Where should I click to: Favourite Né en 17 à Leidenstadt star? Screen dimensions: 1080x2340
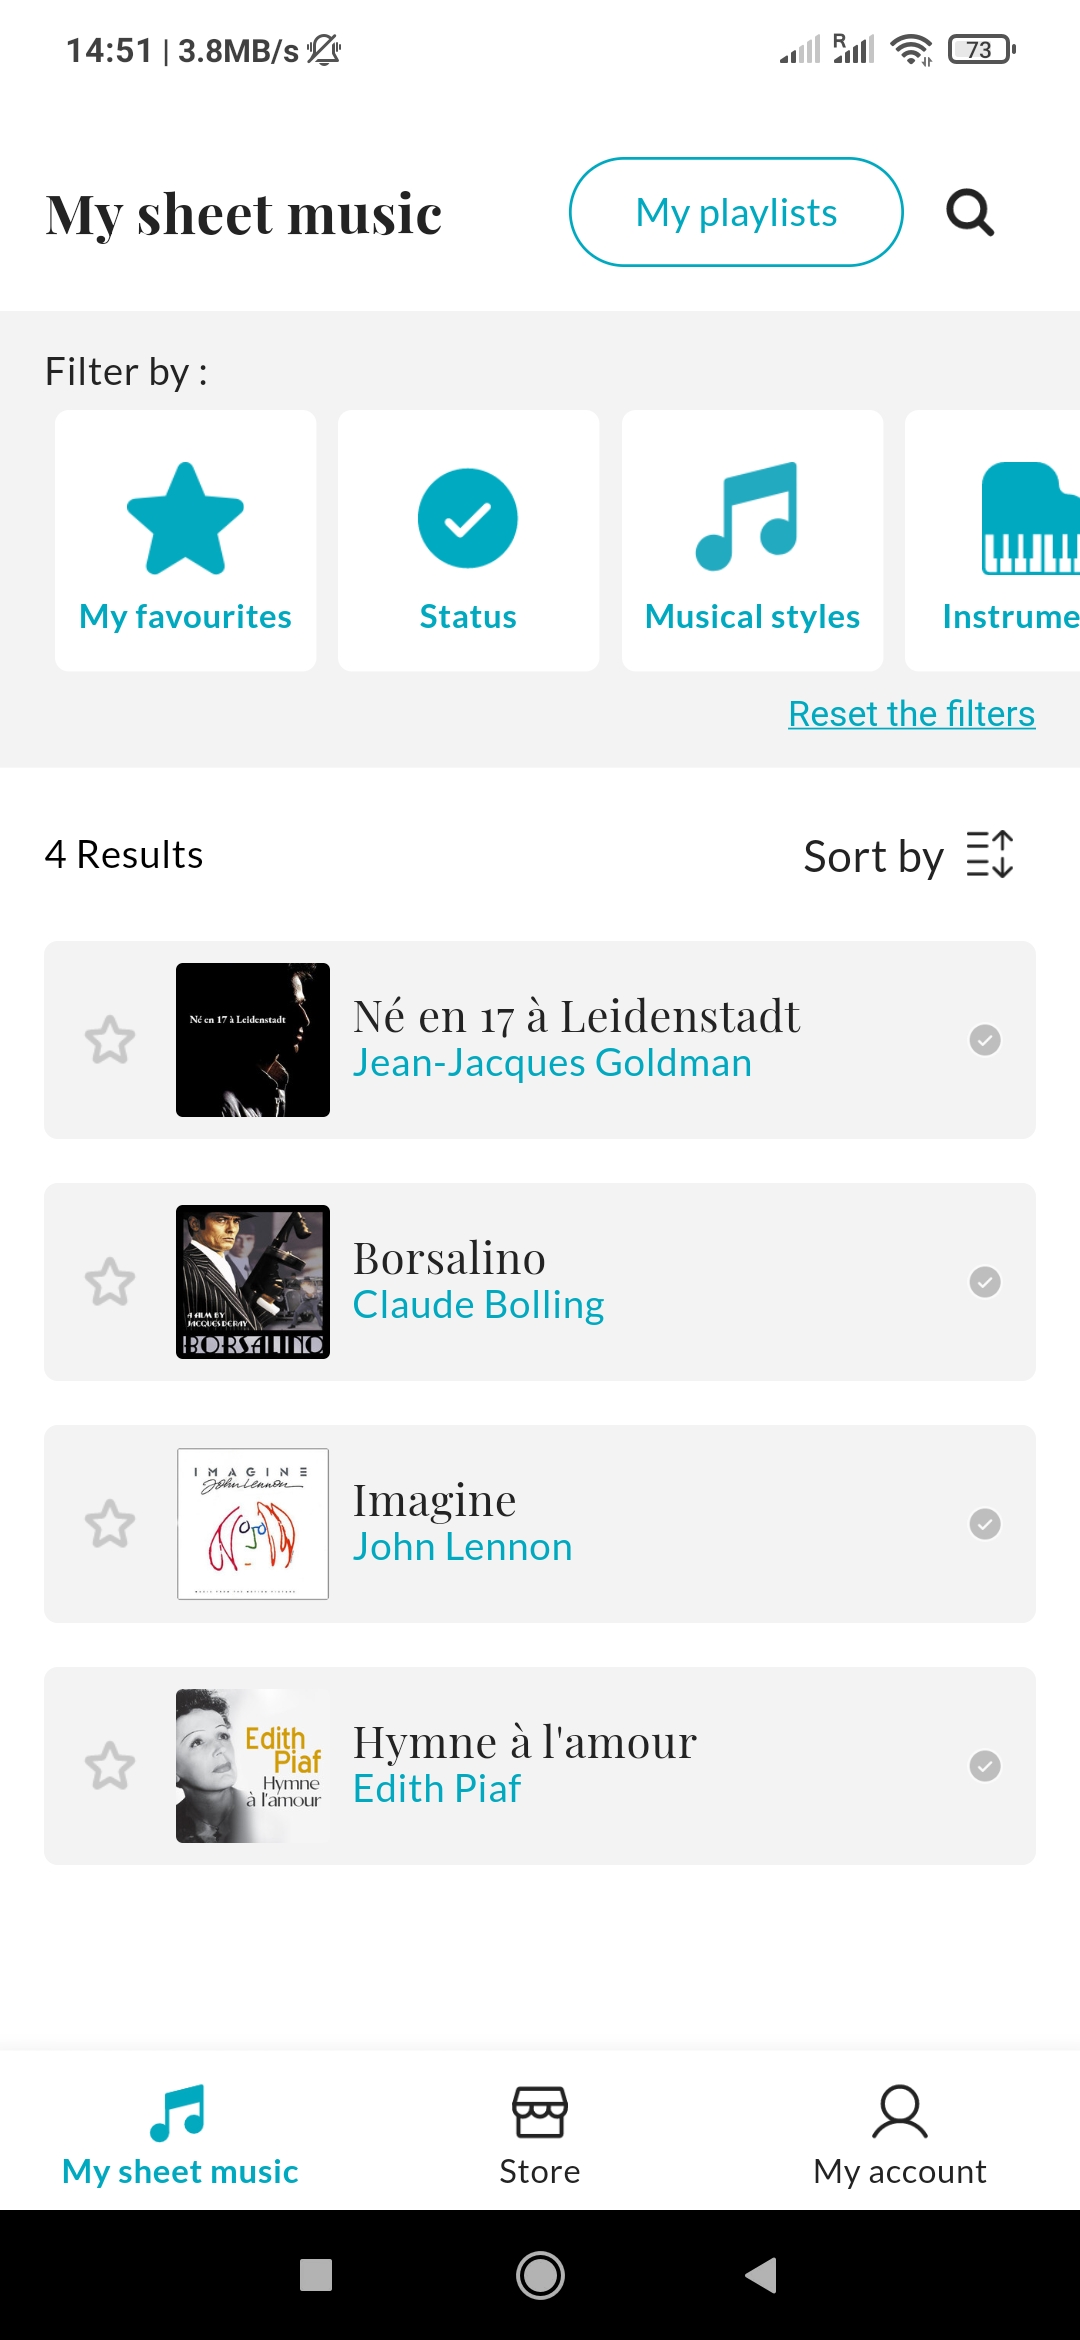pyautogui.click(x=110, y=1040)
